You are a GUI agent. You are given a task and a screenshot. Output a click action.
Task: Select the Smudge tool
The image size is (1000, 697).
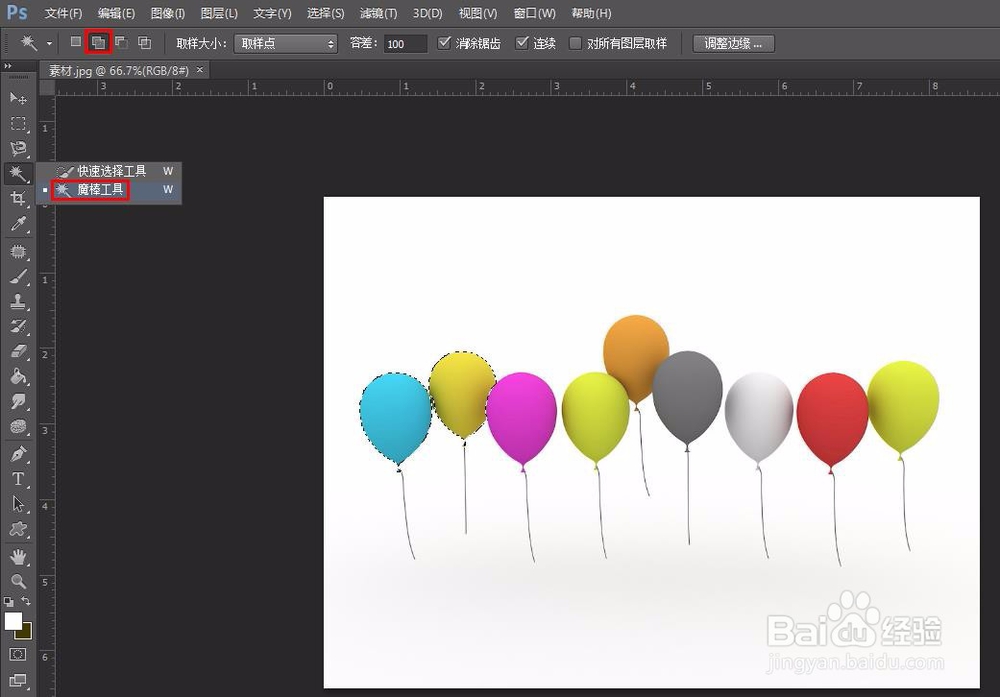coord(18,401)
